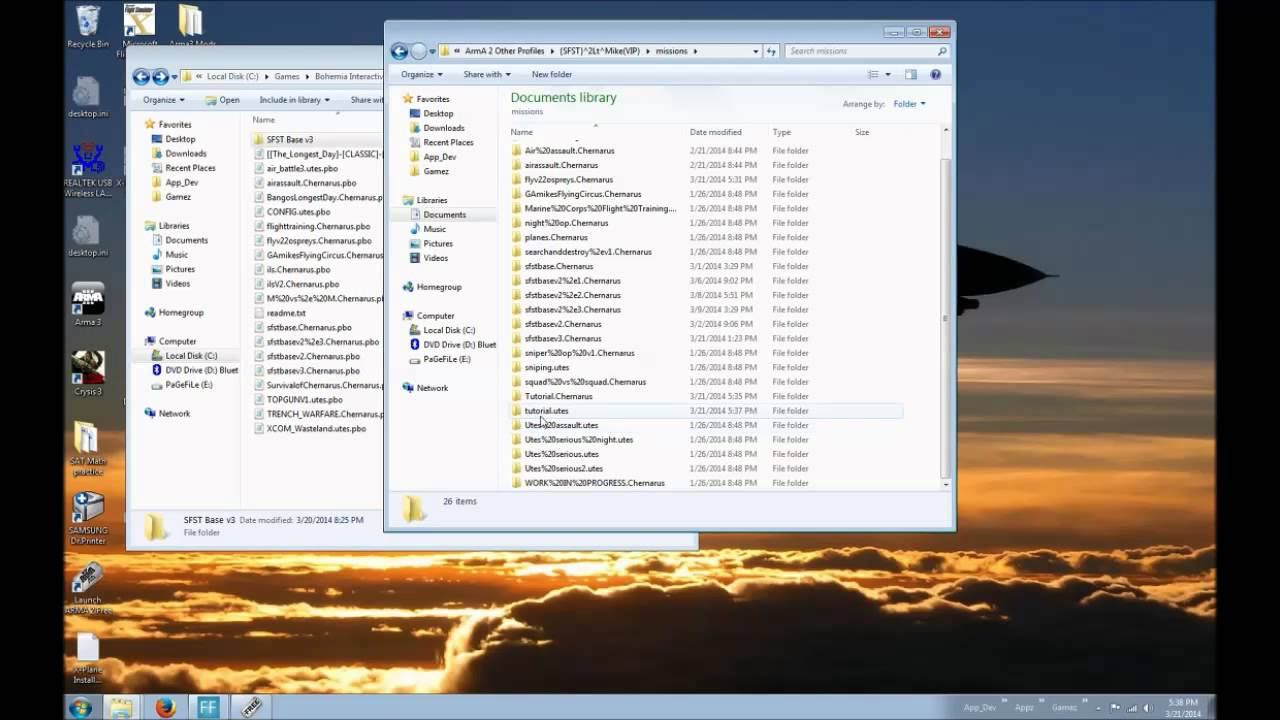The image size is (1280, 720).
Task: Show the preview pane in missions window
Action: point(910,74)
